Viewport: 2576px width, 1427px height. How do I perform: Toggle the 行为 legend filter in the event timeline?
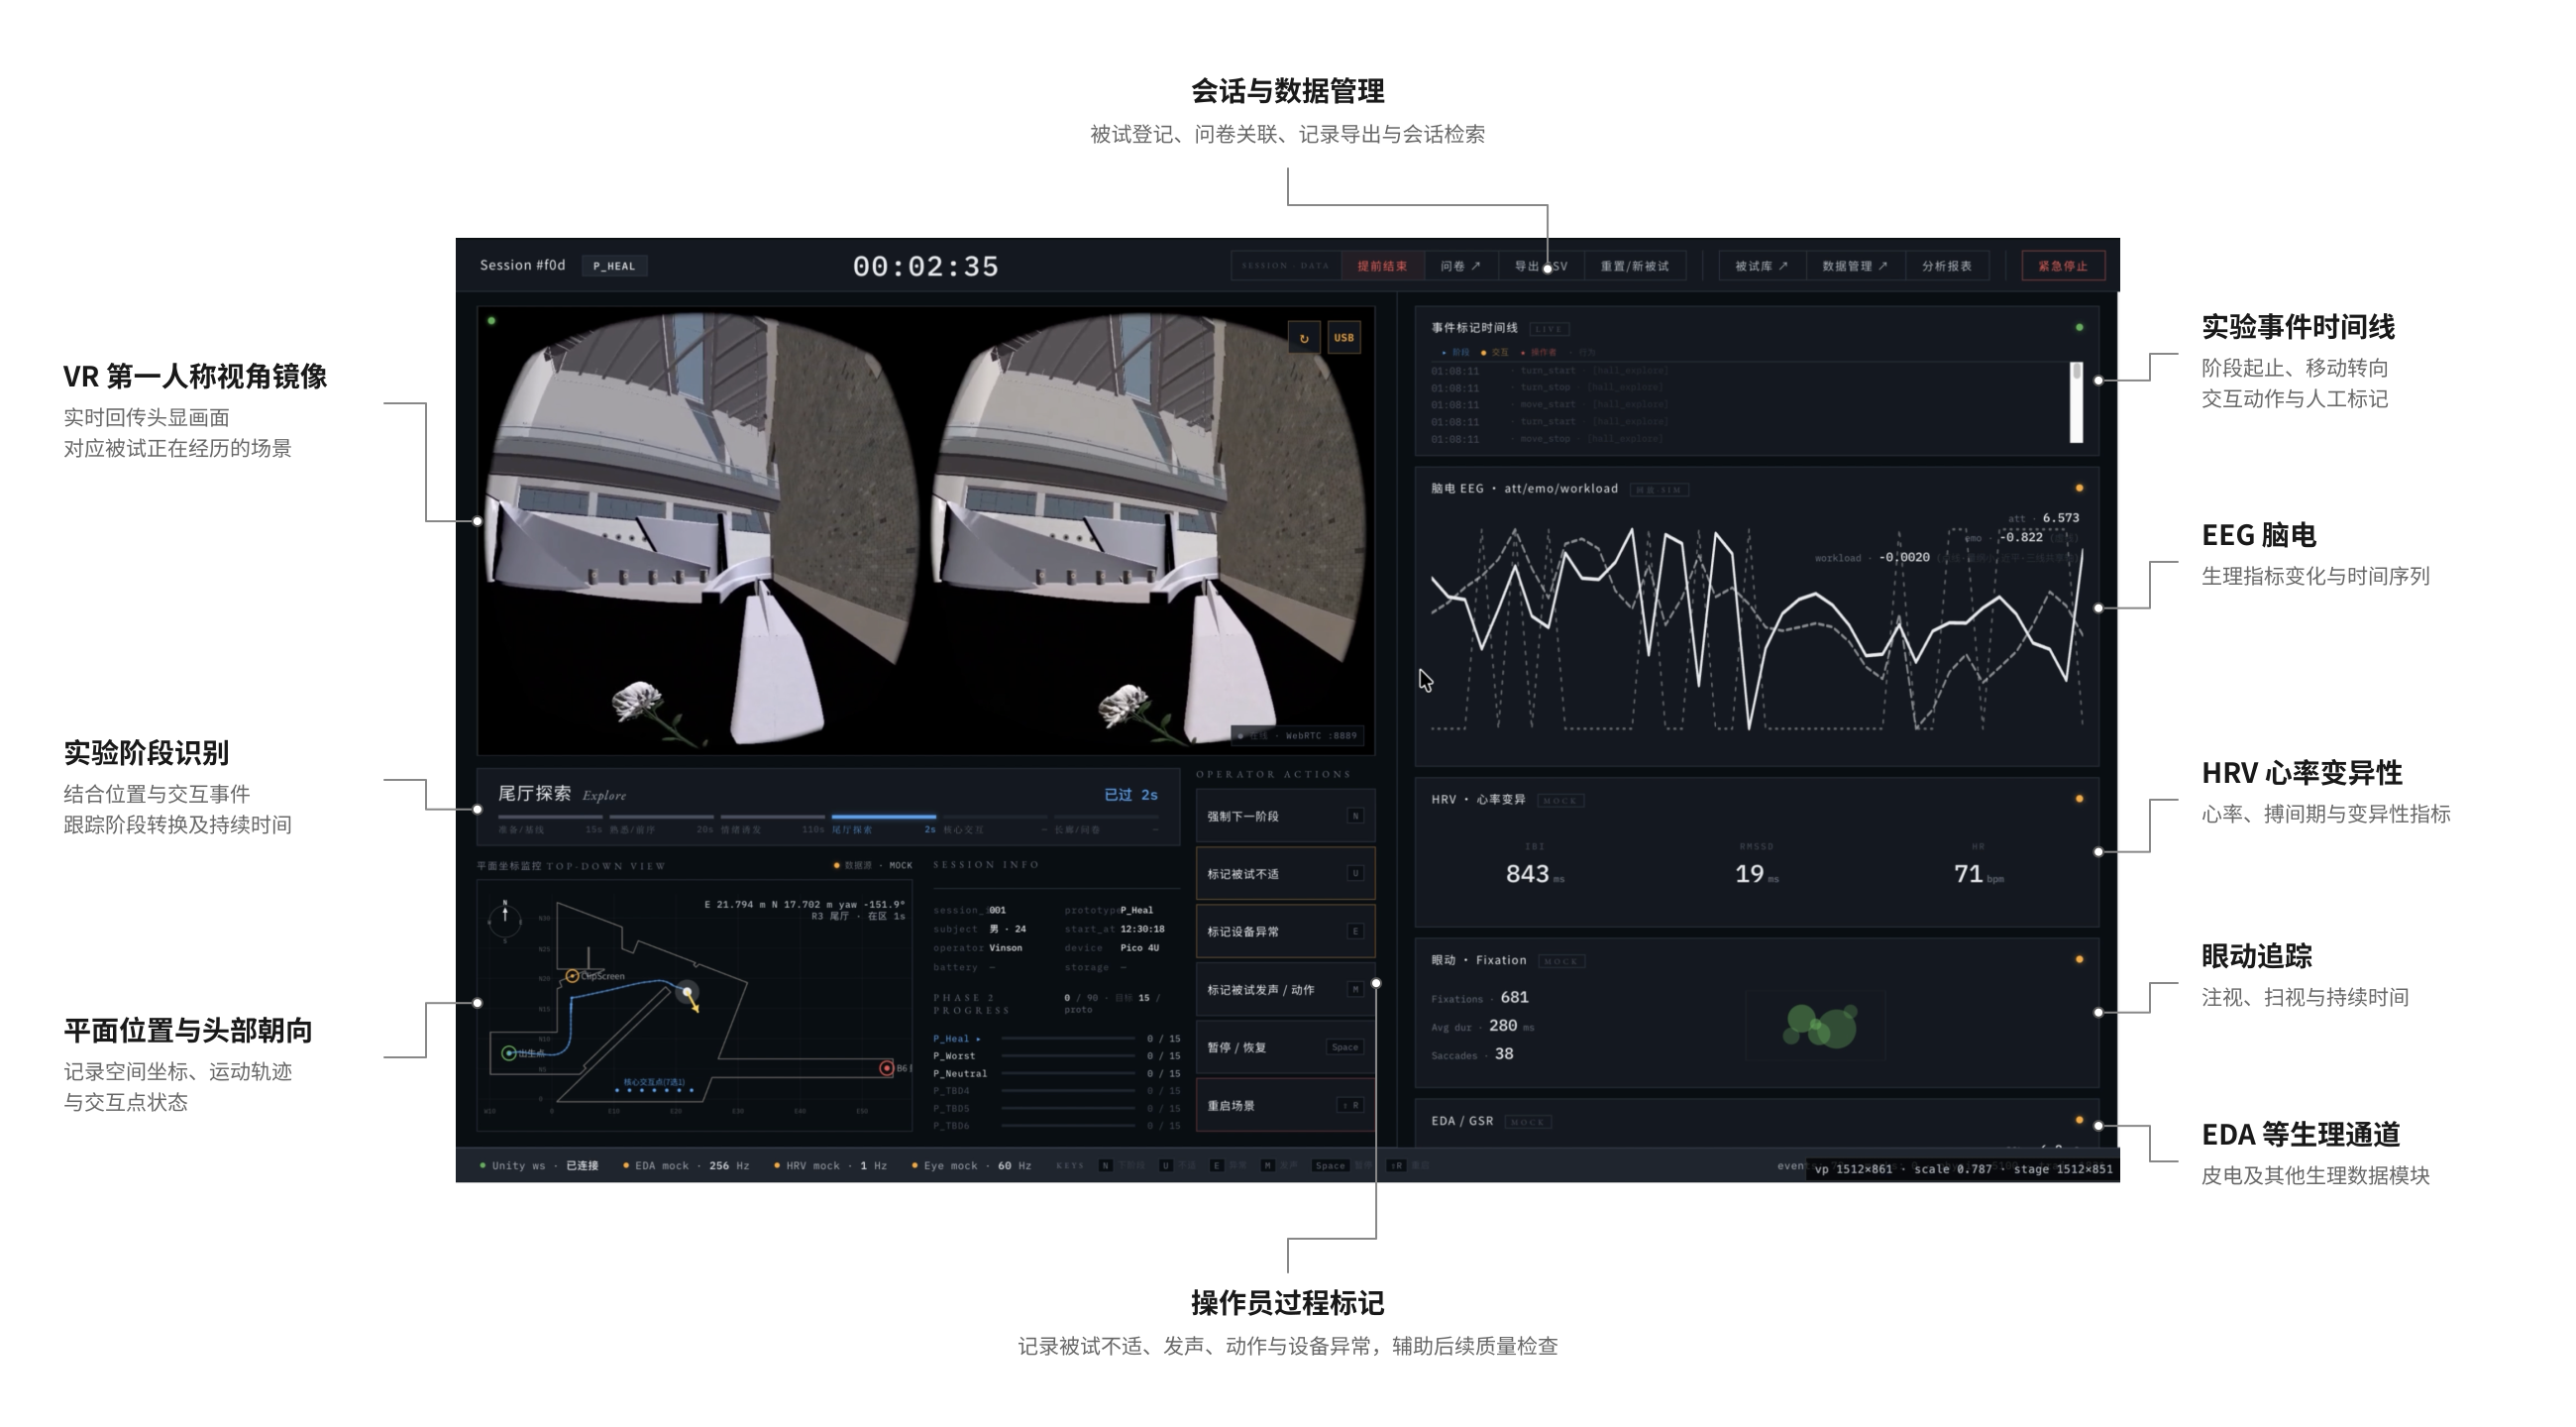tap(1583, 352)
